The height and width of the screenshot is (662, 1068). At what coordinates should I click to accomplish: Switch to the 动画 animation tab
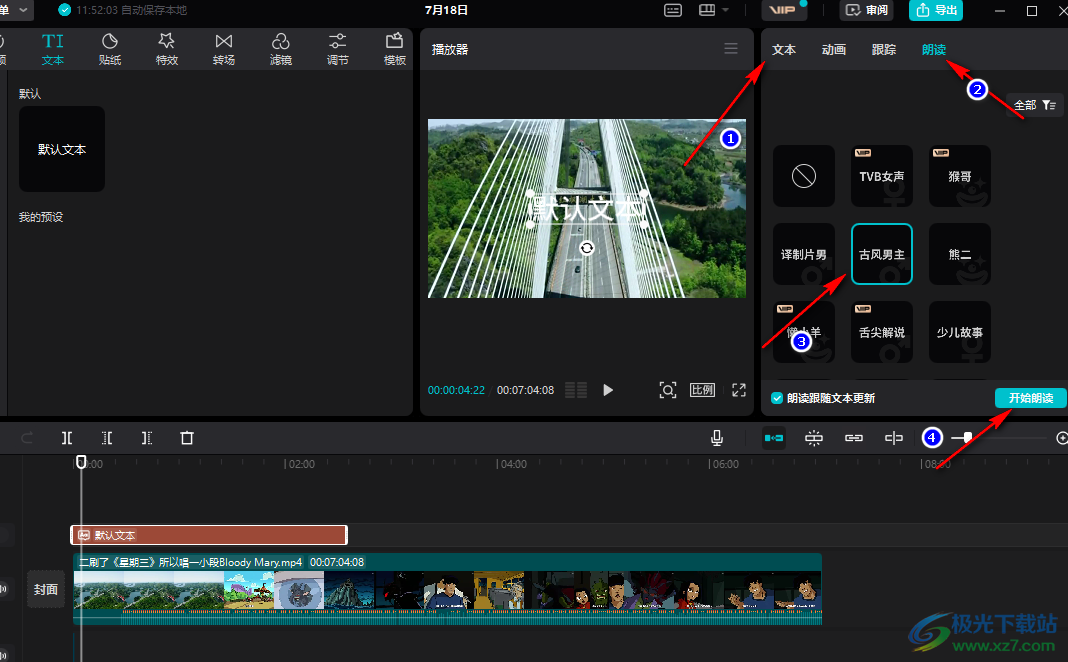(x=834, y=50)
